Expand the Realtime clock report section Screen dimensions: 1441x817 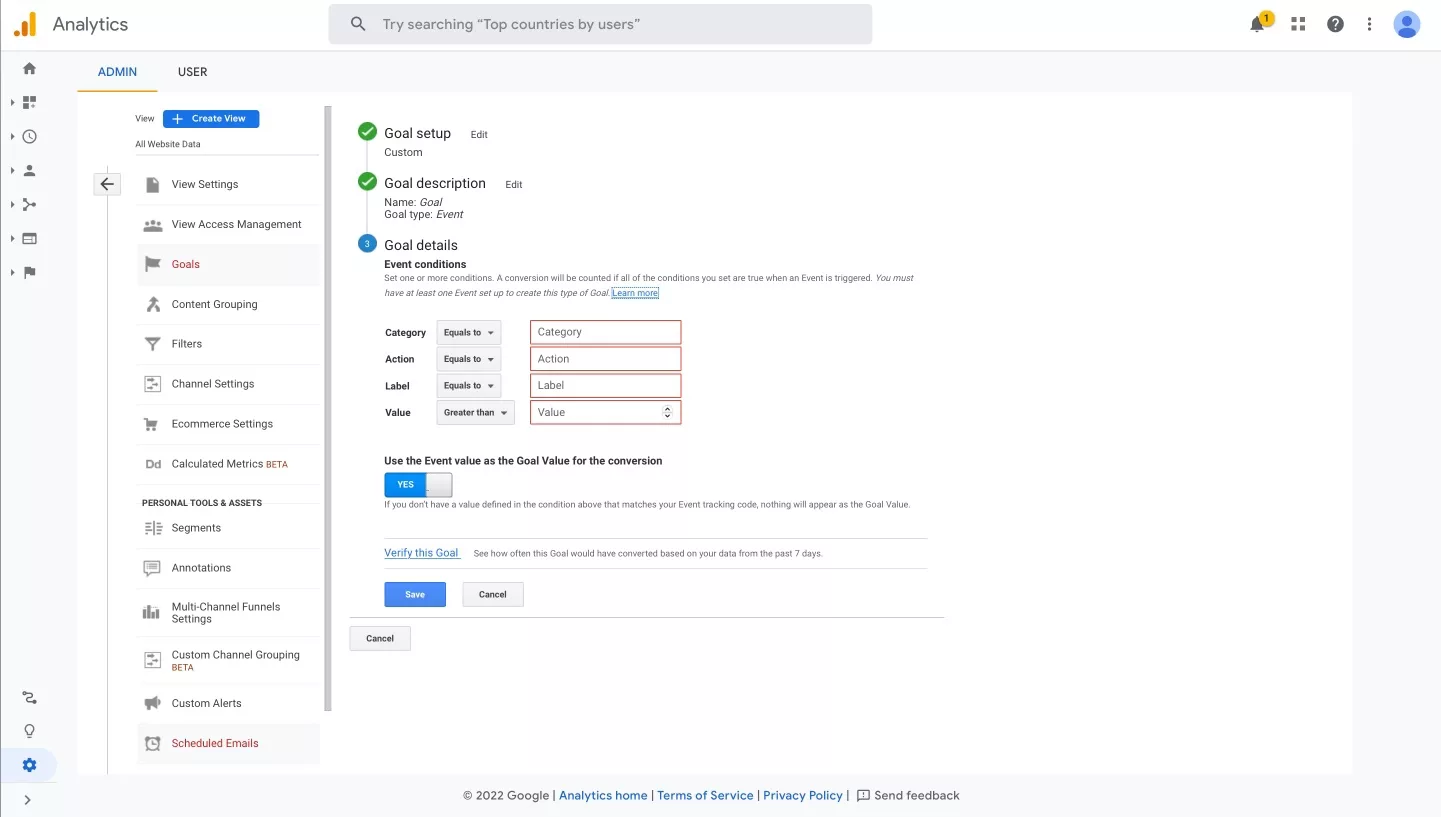point(29,137)
